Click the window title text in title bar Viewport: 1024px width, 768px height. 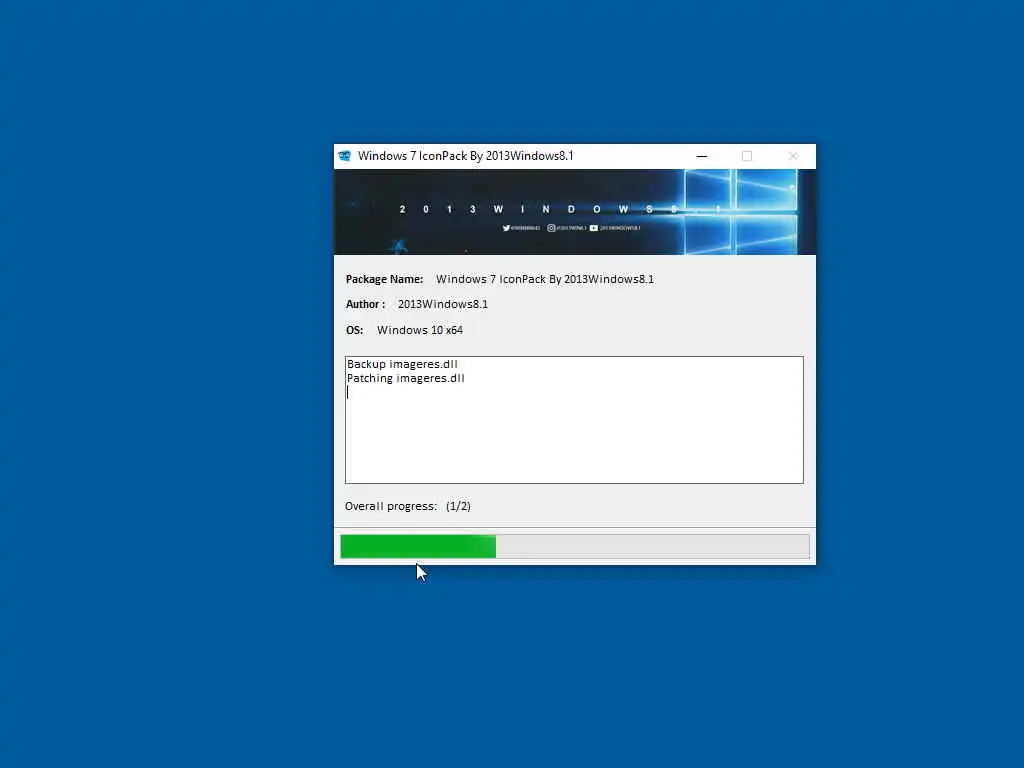[466, 156]
